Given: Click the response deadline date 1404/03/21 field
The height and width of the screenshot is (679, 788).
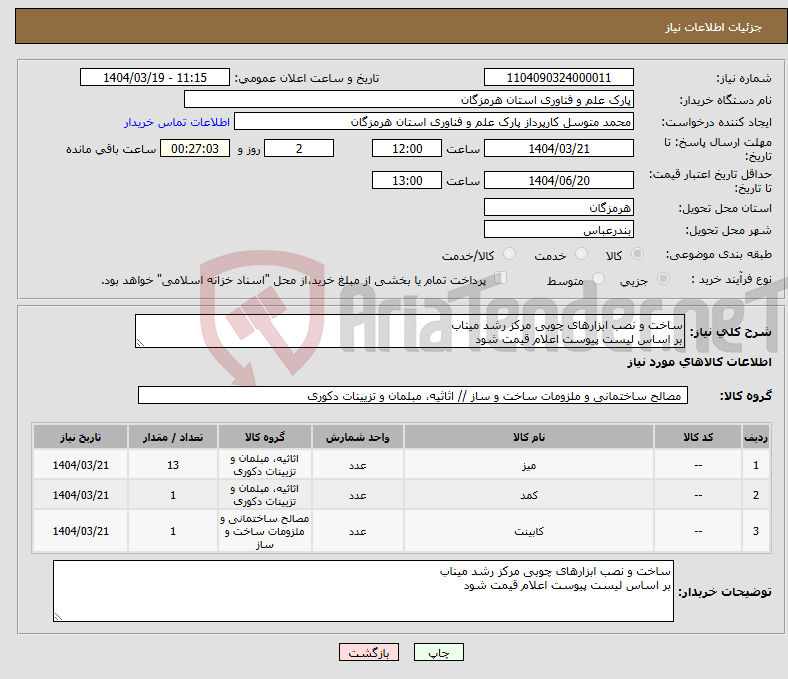Looking at the screenshot, I should coord(558,148).
